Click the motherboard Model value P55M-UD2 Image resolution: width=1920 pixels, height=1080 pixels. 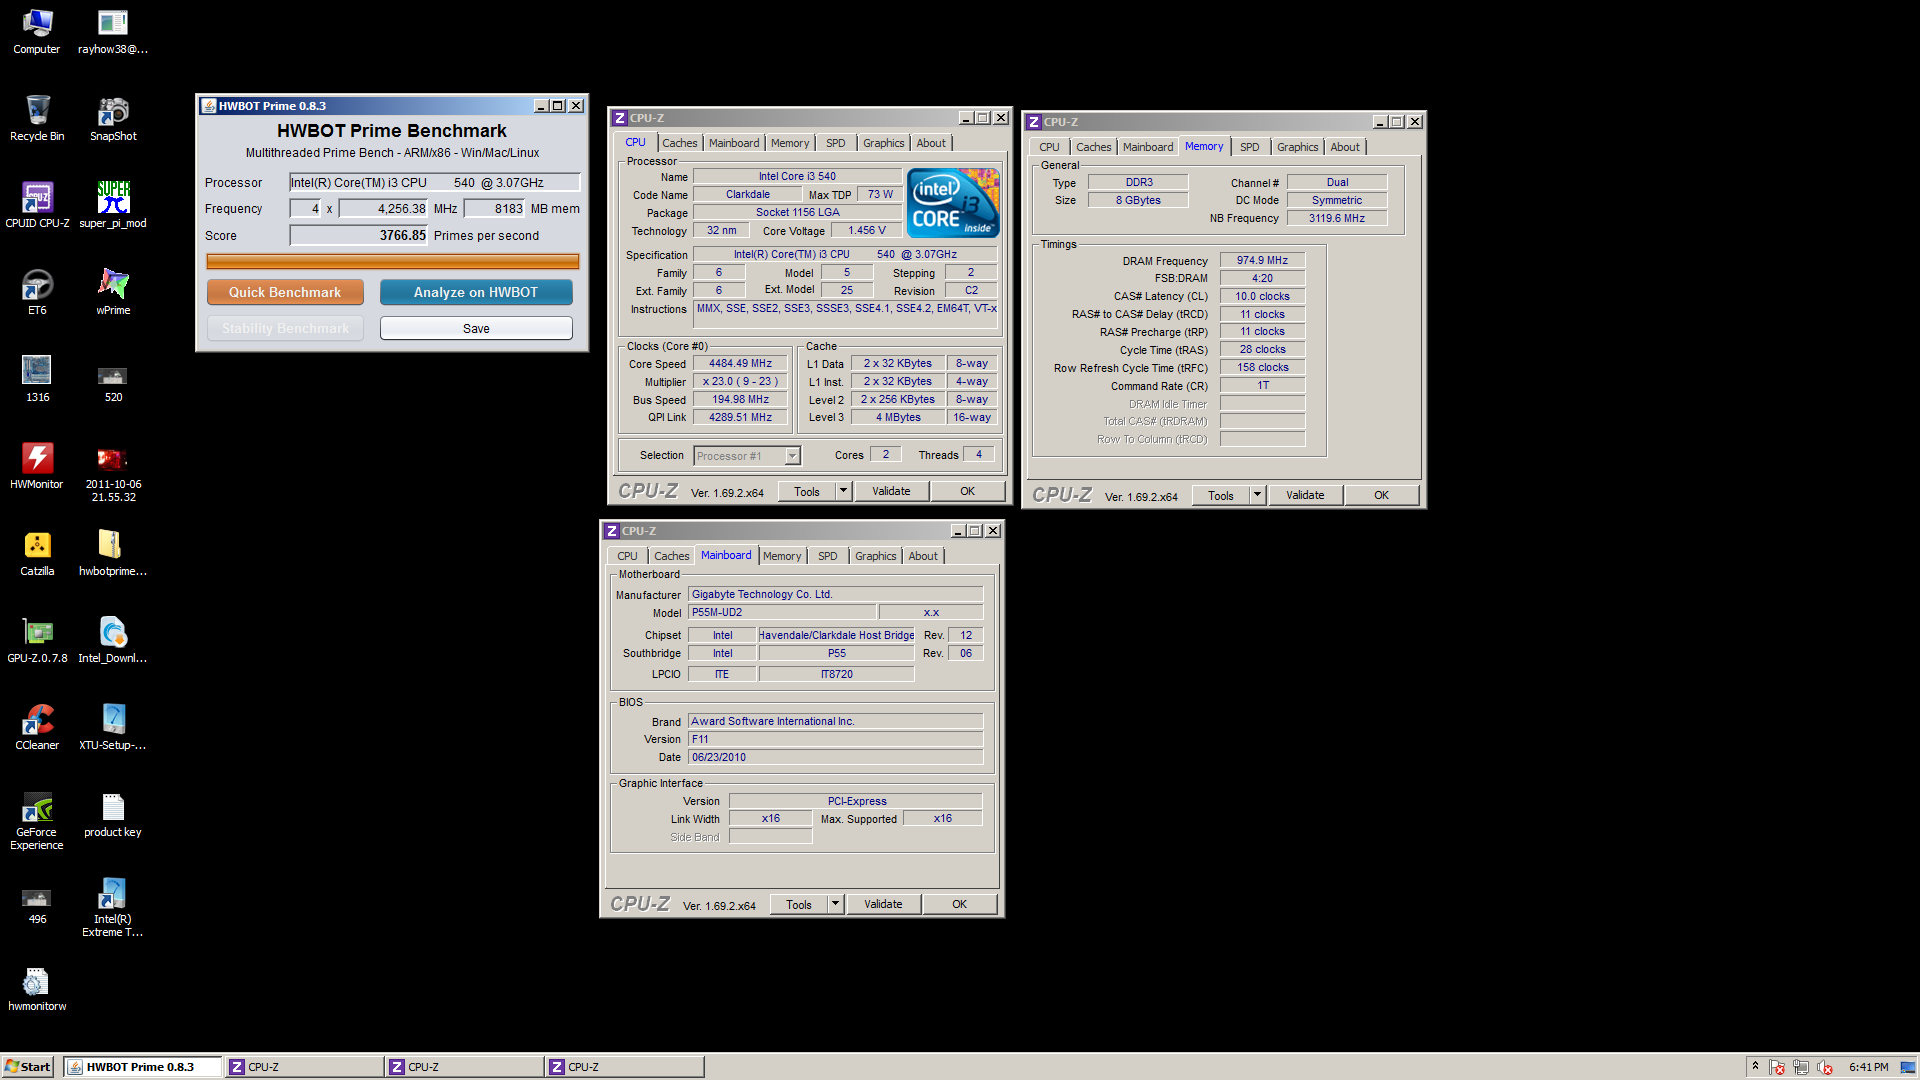[x=782, y=612]
